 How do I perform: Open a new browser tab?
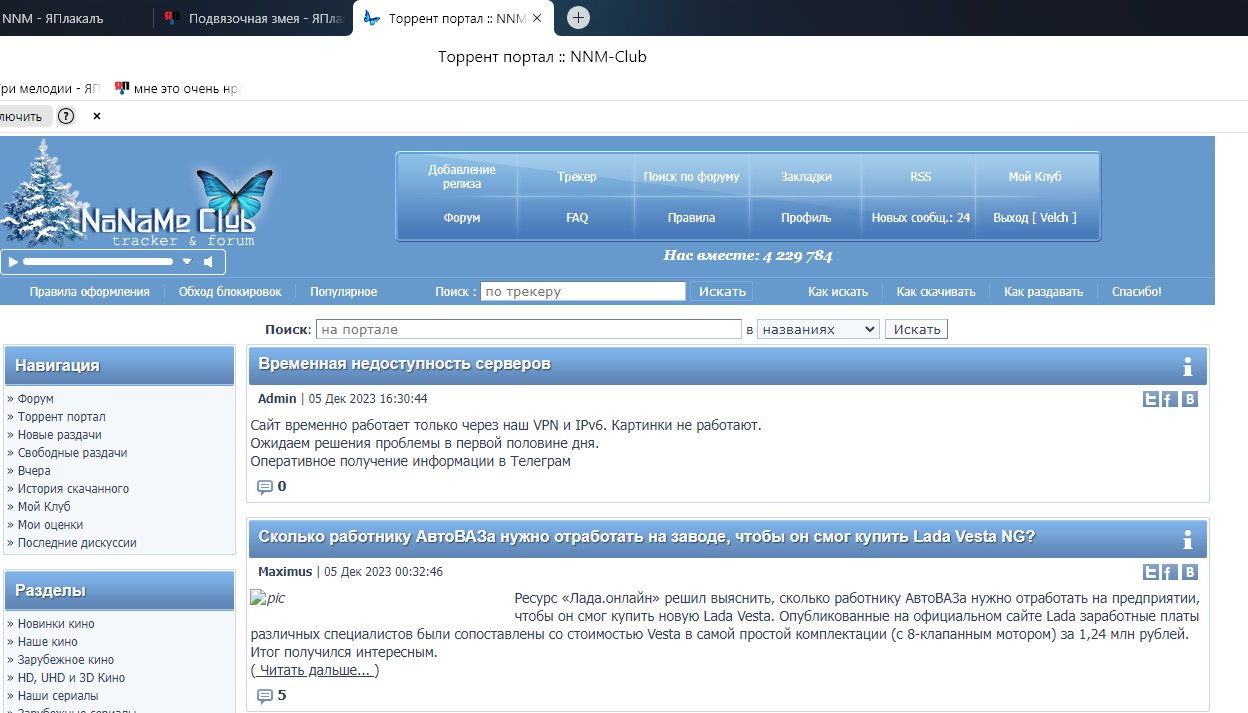coord(578,18)
